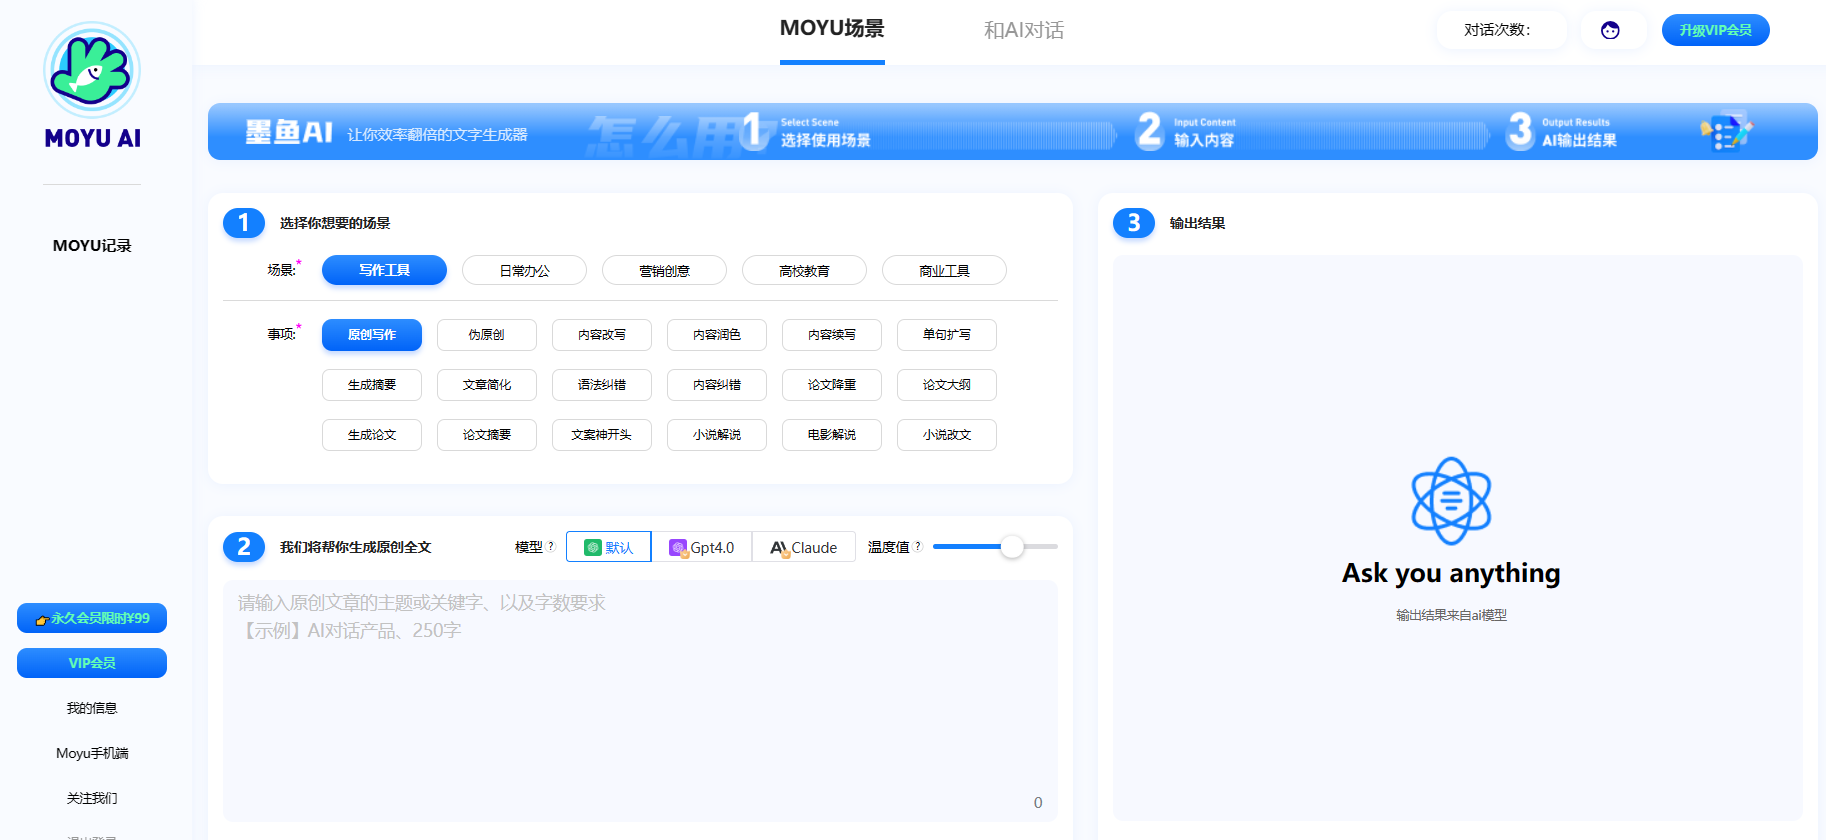
Task: Click the MOYU AI logo icon
Action: [x=92, y=71]
